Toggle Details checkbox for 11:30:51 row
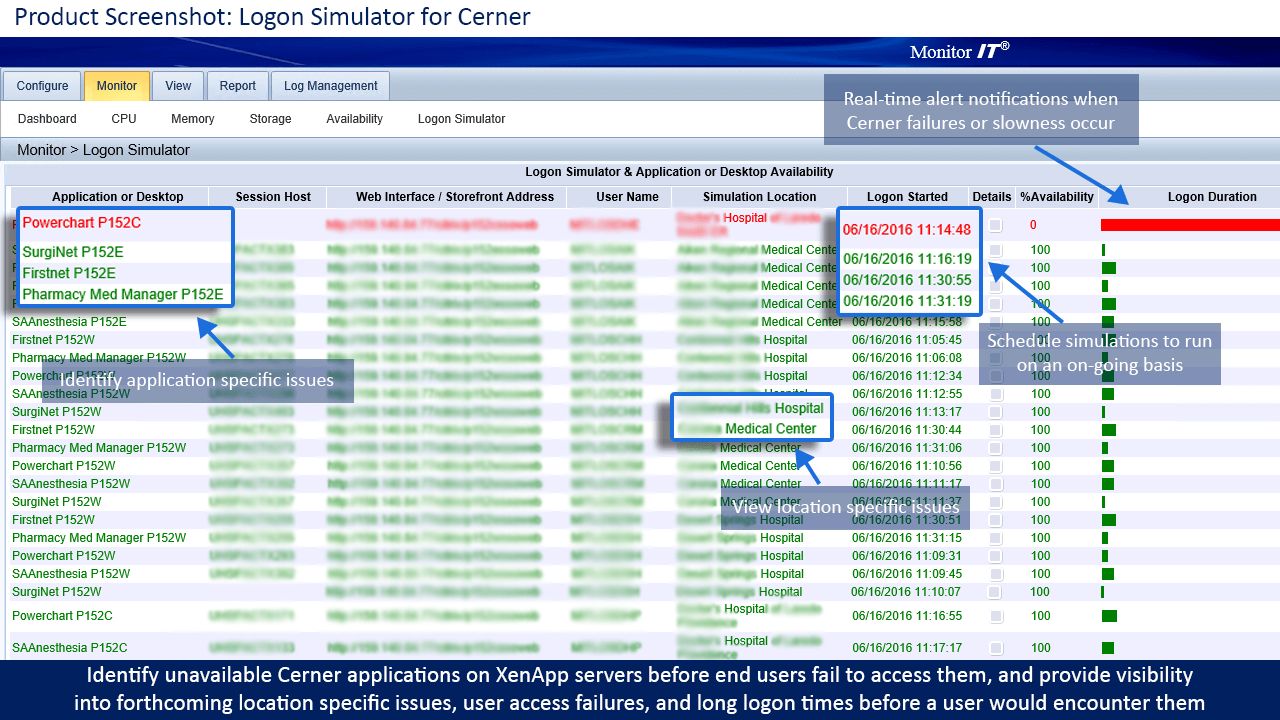The image size is (1280, 720). [995, 520]
